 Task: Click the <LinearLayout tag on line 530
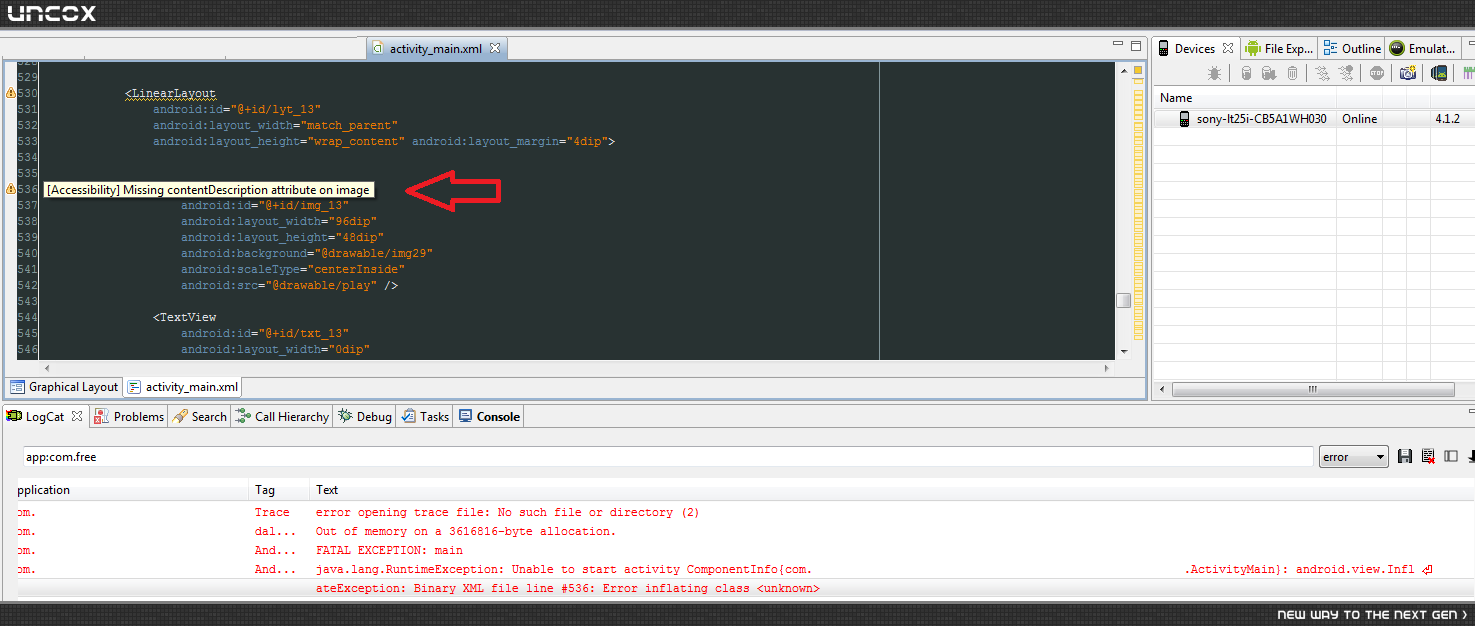pyautogui.click(x=170, y=93)
